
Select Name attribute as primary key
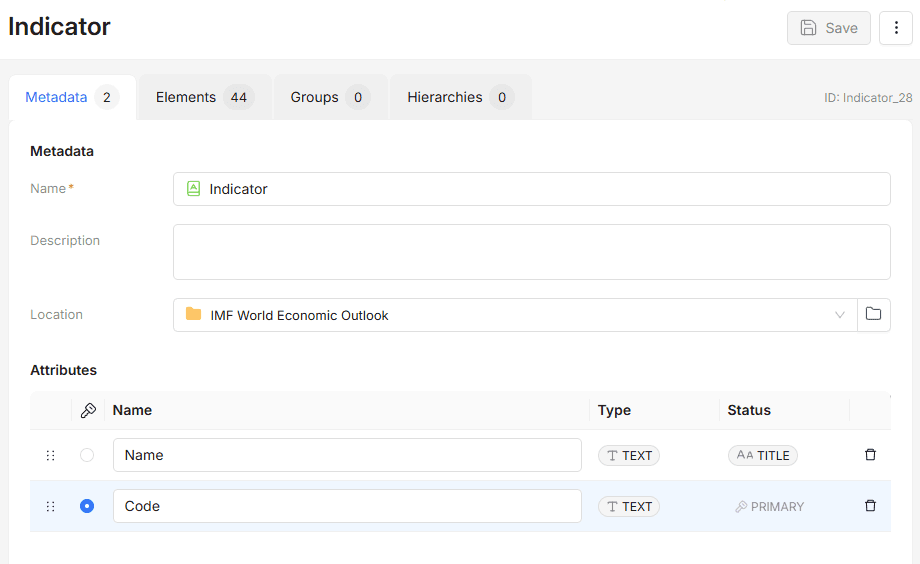coord(87,455)
